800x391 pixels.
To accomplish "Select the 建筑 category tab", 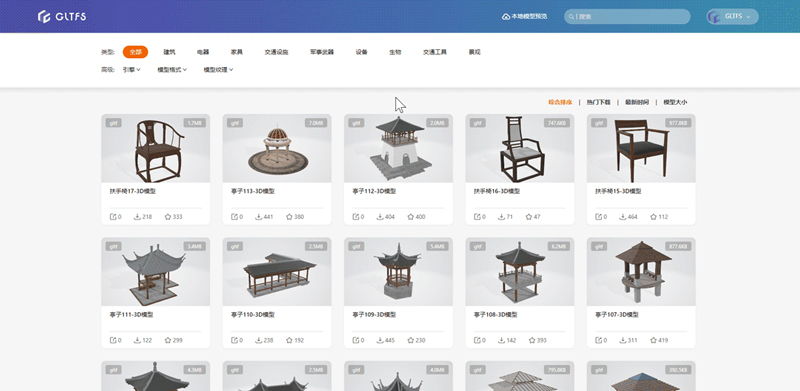I will pyautogui.click(x=169, y=52).
